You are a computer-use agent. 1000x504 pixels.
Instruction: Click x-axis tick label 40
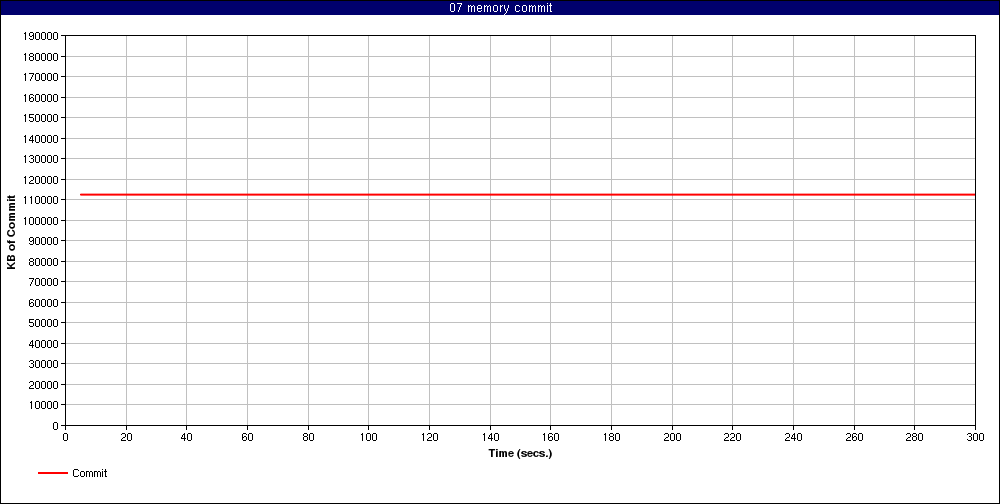(x=187, y=437)
